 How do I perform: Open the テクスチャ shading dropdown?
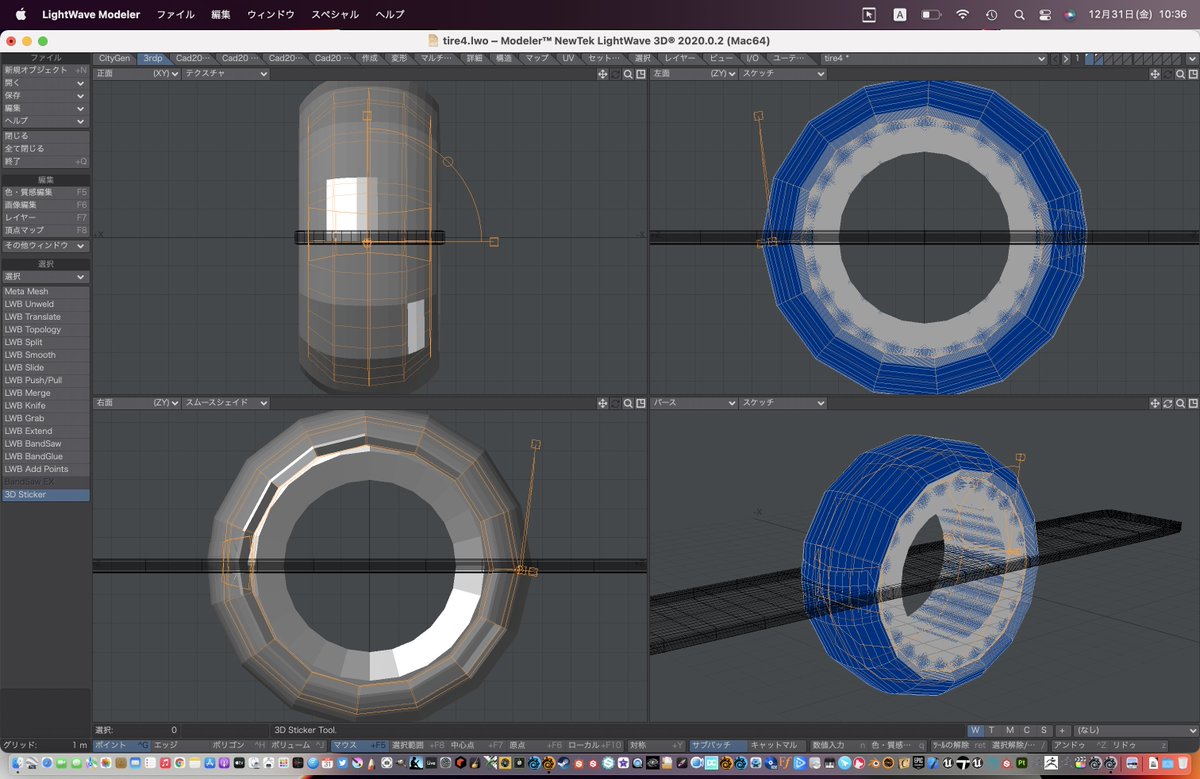(226, 74)
